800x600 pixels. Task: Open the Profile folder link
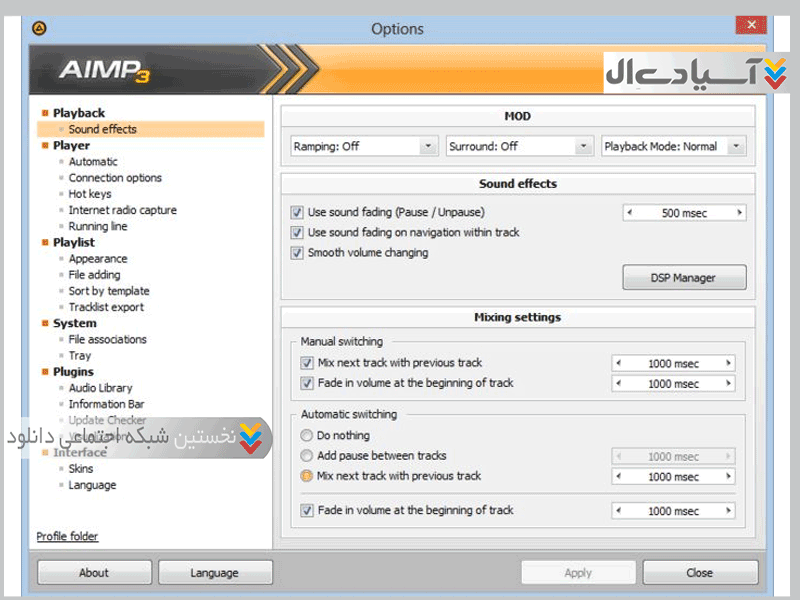67,537
